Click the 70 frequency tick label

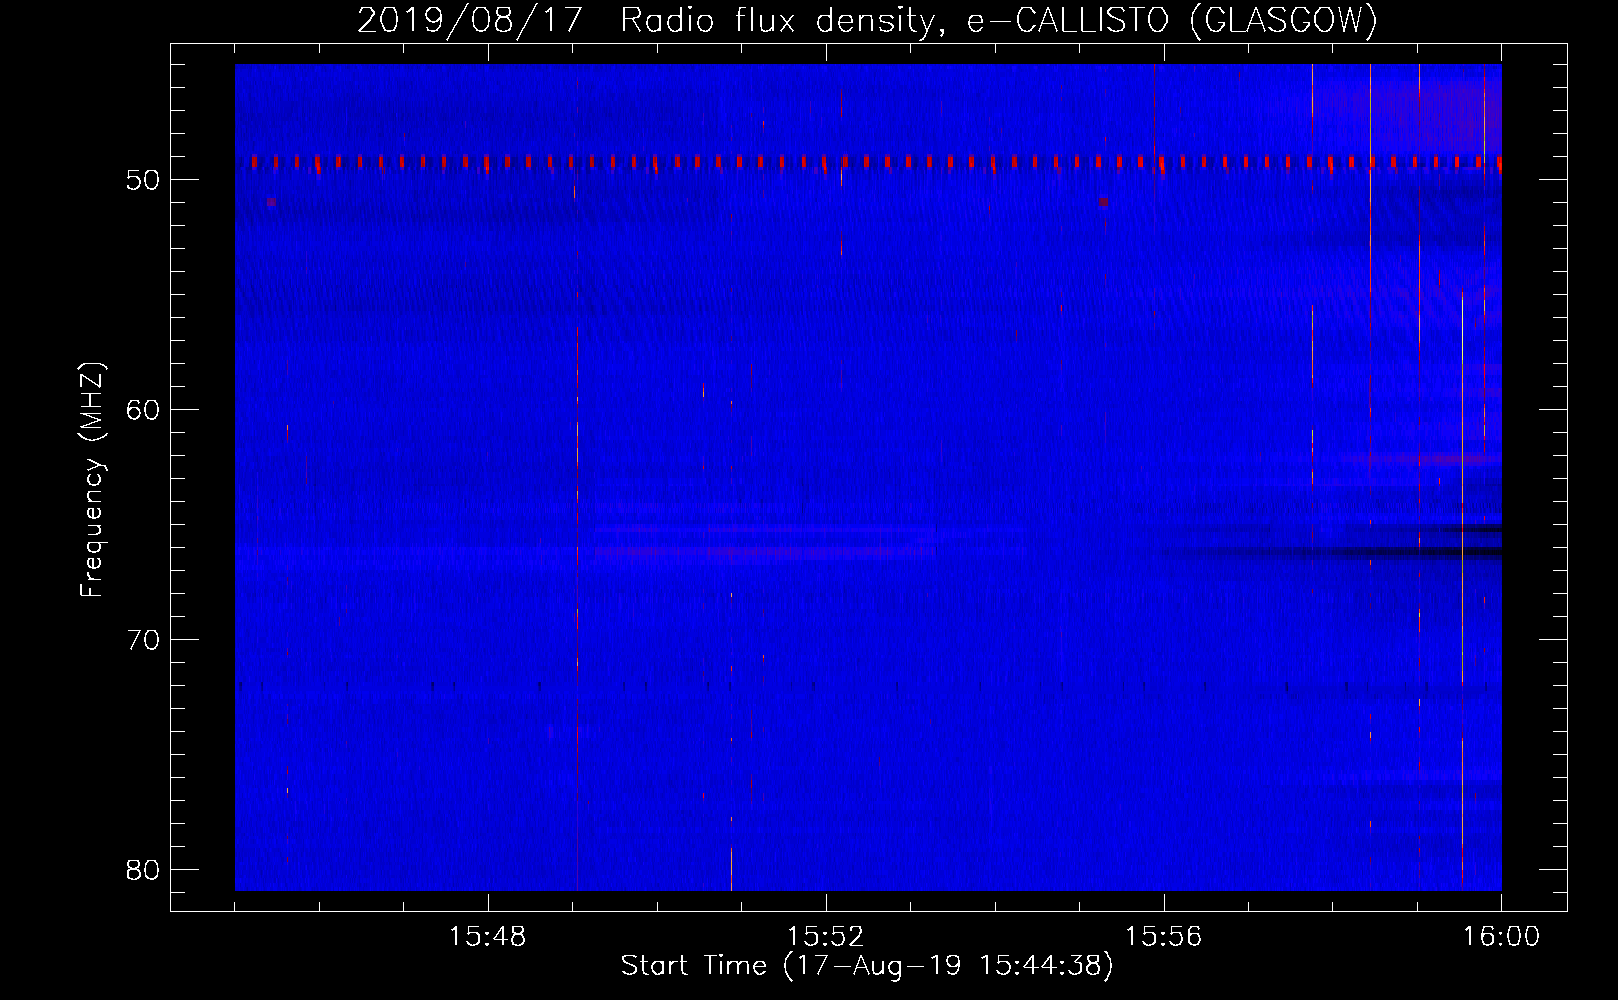point(144,640)
